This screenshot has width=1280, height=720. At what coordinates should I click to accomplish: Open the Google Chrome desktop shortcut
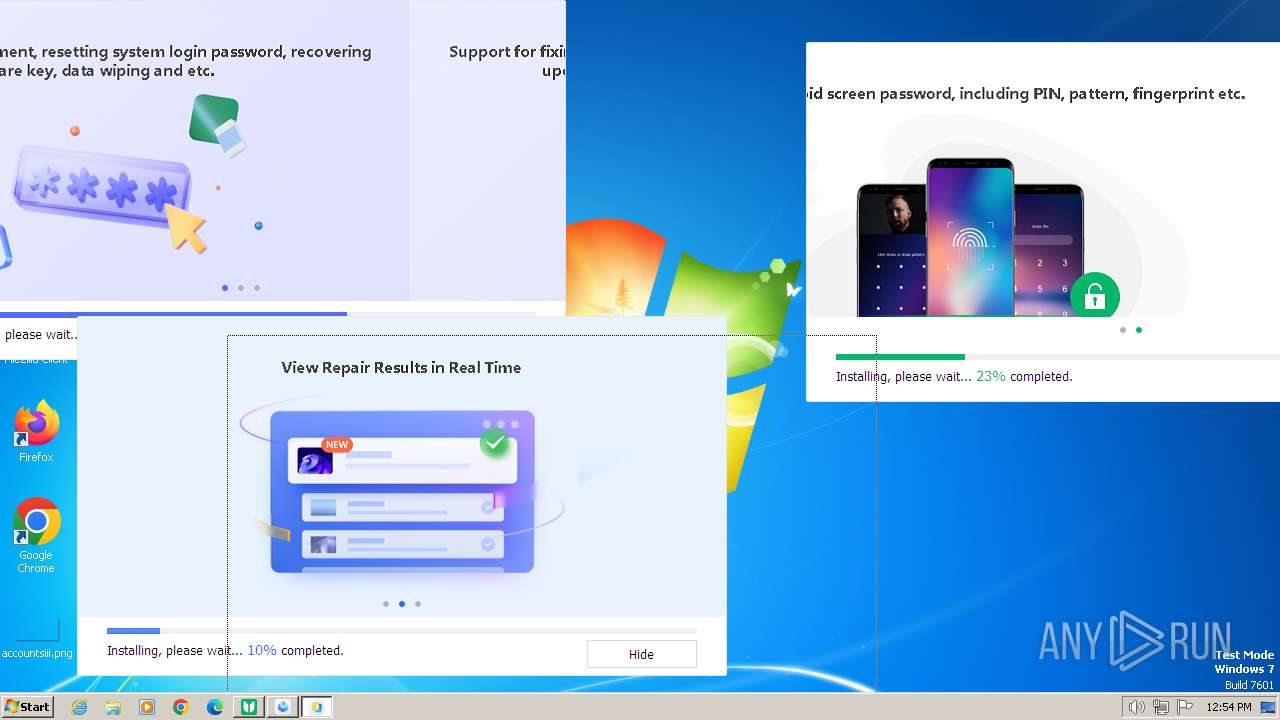click(x=36, y=536)
